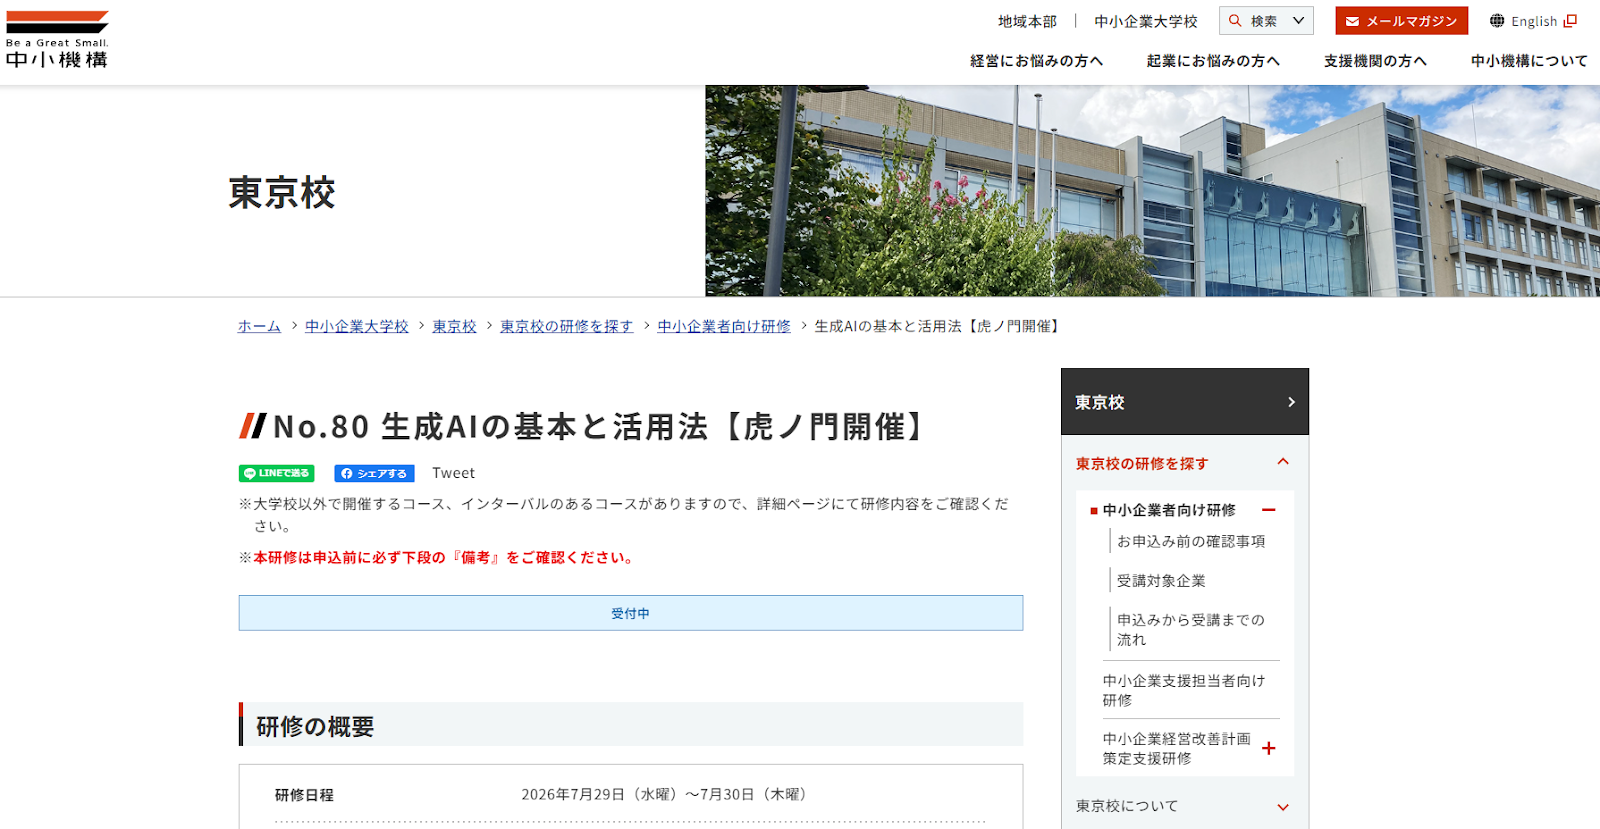The width and height of the screenshot is (1600, 829).
Task: Share on Facebook シェアする button
Action: [374, 473]
